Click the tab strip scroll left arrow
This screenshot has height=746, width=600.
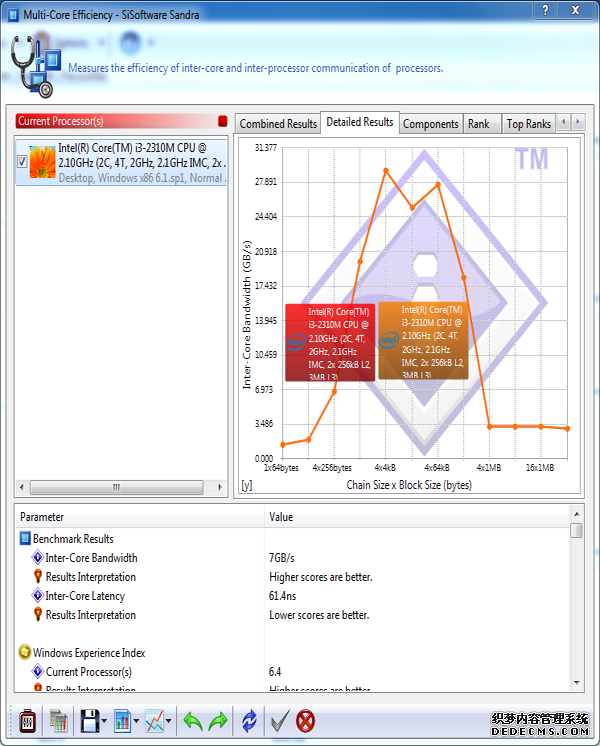(564, 122)
